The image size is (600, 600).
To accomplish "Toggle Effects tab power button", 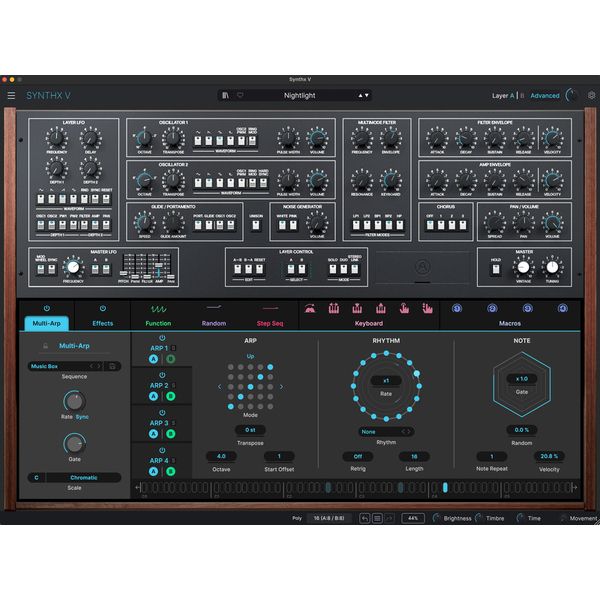I will coord(103,308).
